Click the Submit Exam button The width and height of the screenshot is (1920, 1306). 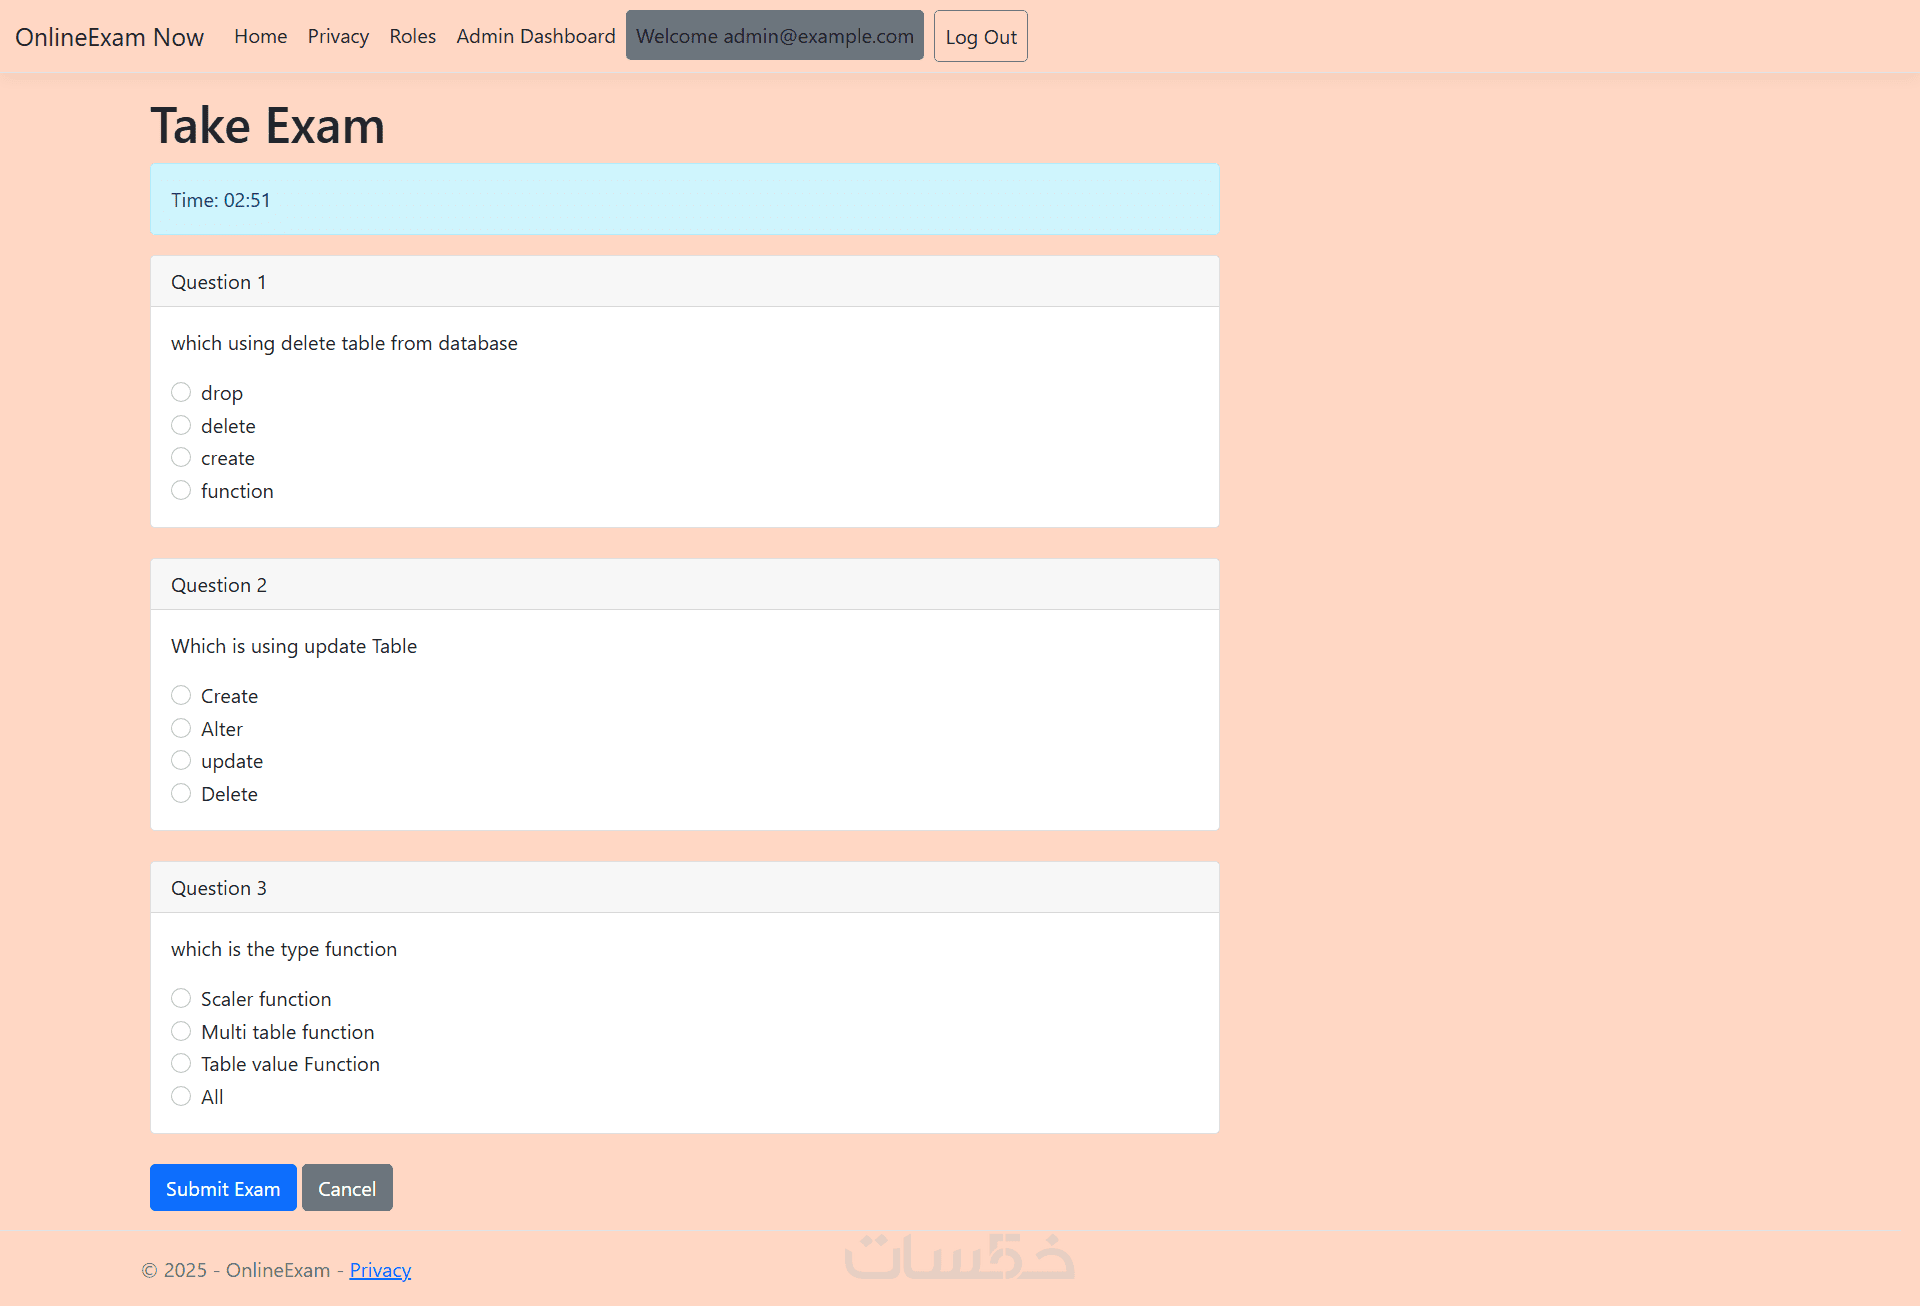point(223,1188)
